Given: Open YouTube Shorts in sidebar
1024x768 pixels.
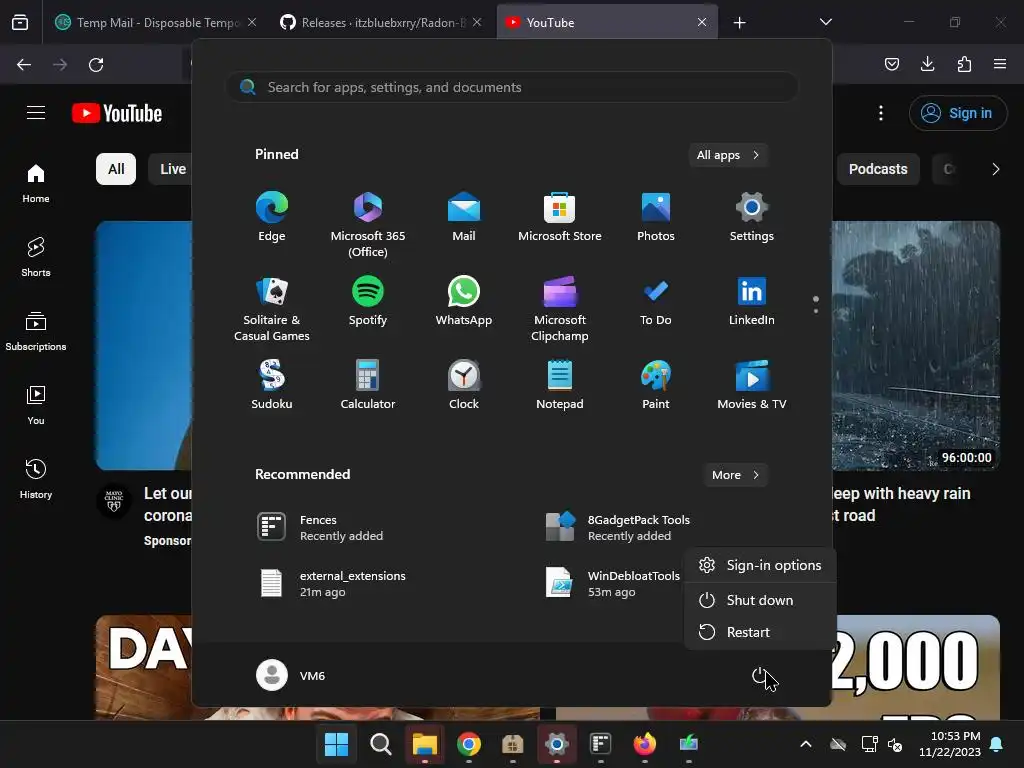Looking at the screenshot, I should (36, 257).
